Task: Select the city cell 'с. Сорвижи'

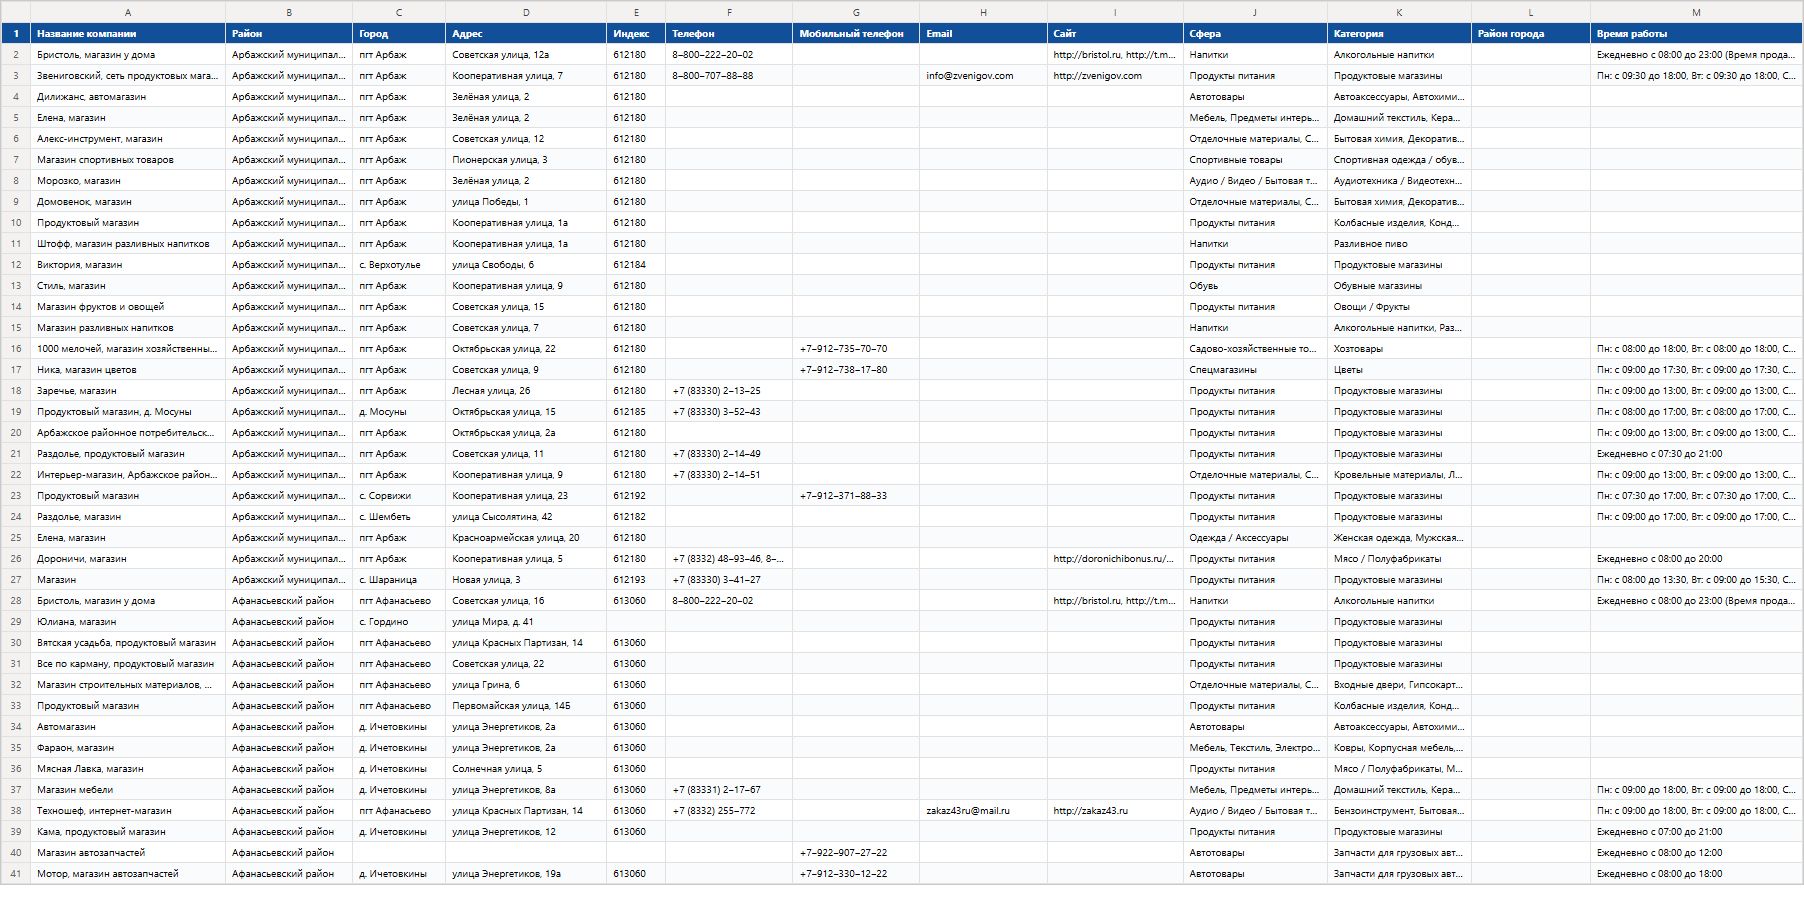Action: (399, 496)
